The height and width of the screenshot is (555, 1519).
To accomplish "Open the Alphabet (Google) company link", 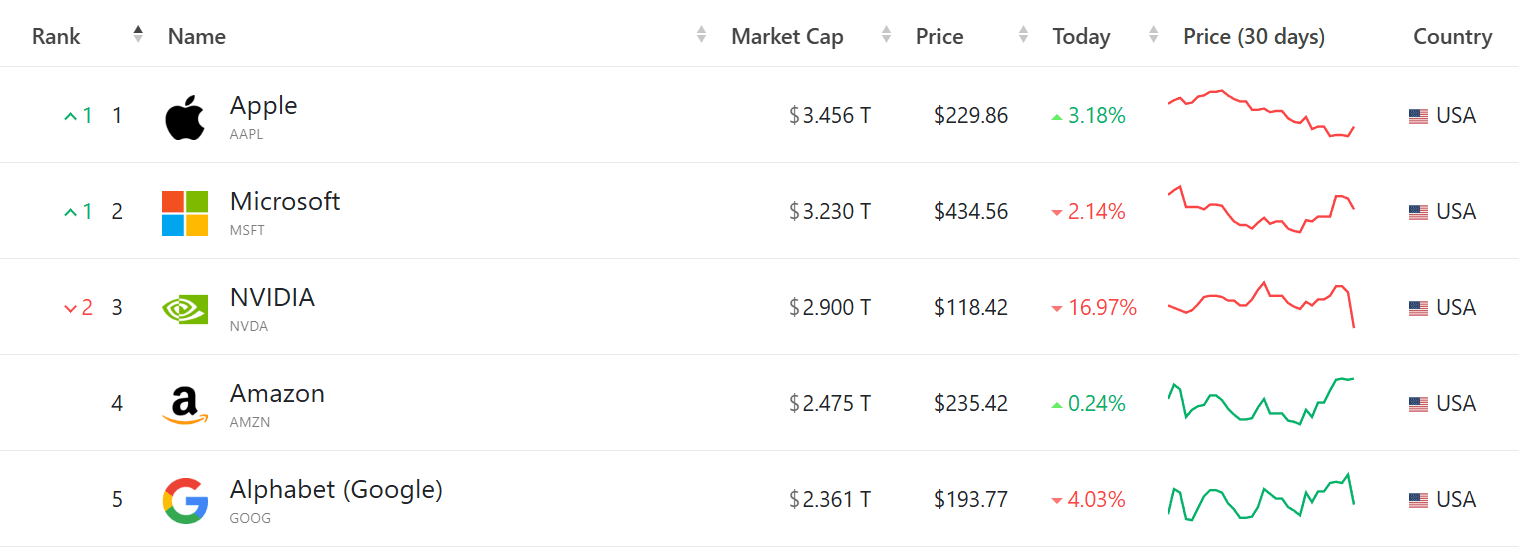I will pos(336,490).
